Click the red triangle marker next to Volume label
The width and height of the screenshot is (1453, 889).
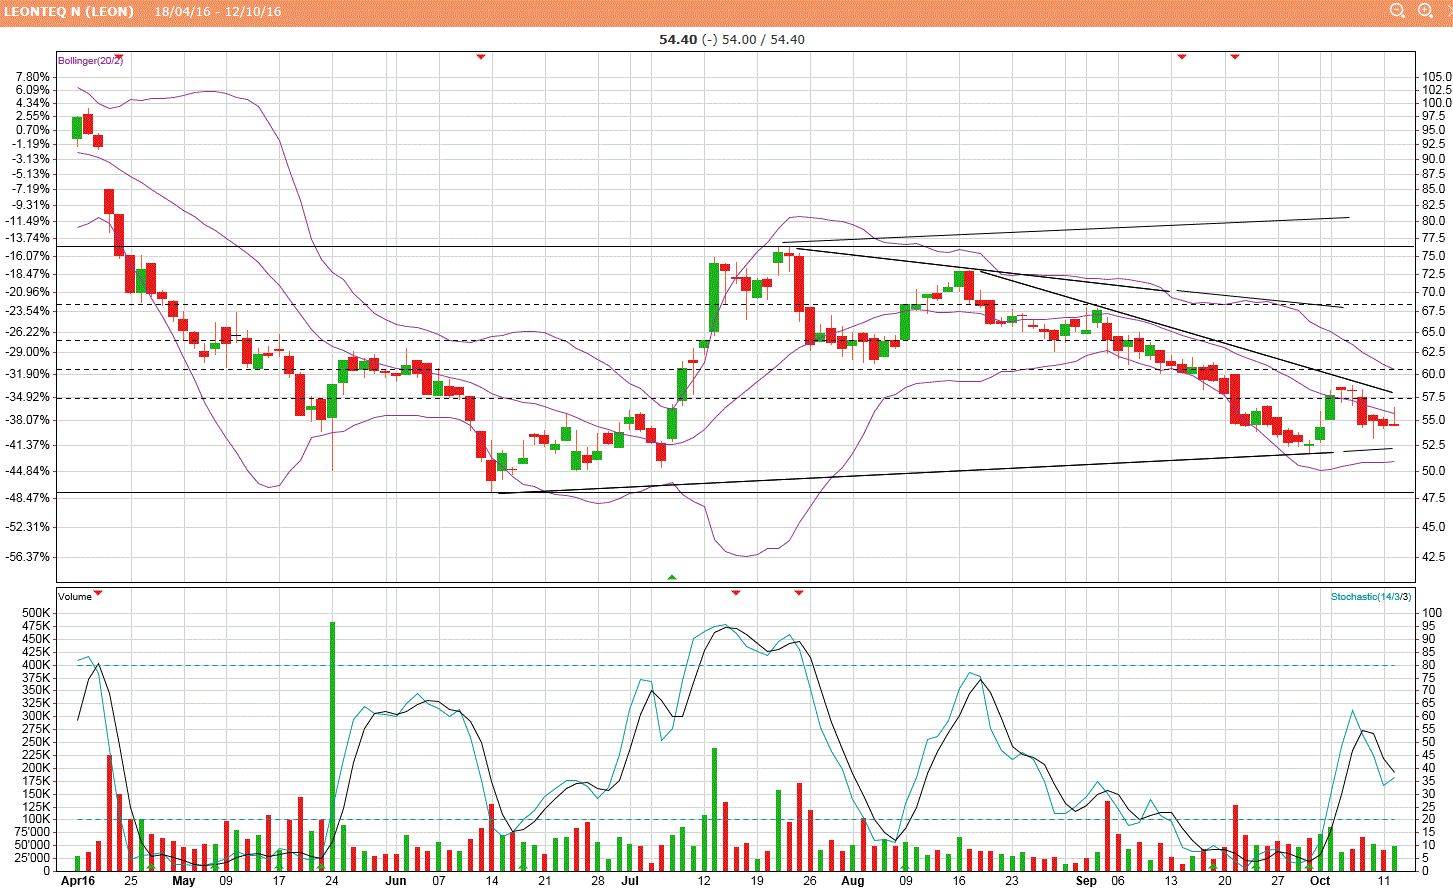click(98, 594)
